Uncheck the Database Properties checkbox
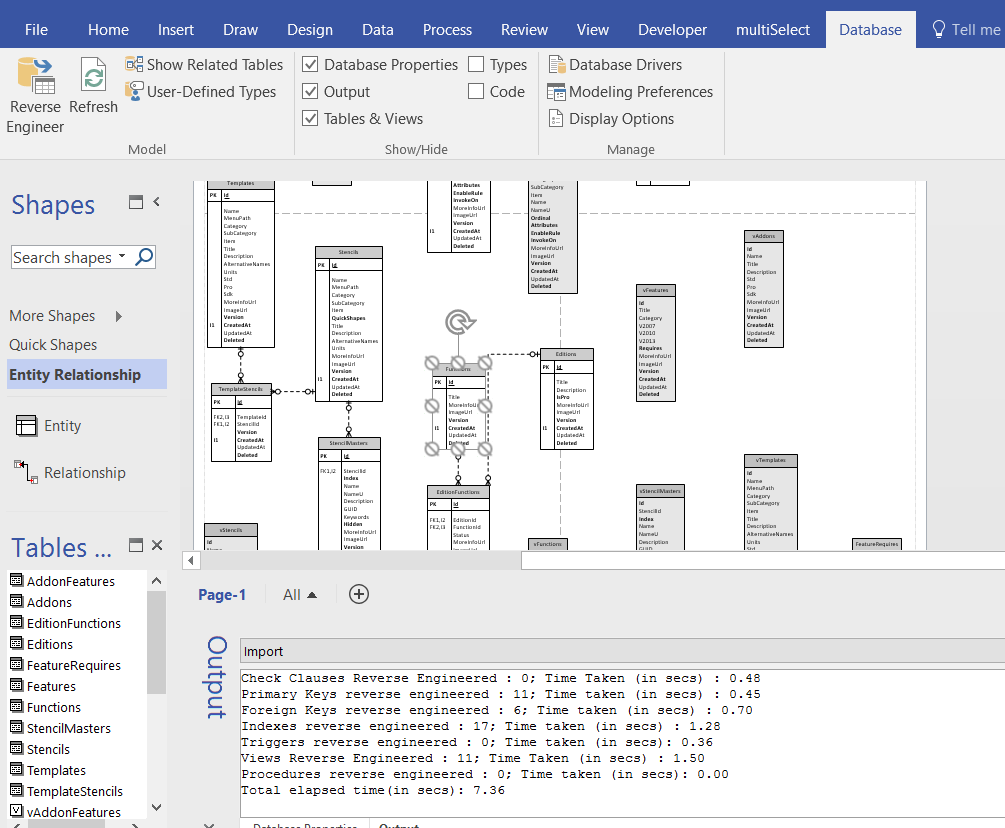Screen dimensions: 1005x828 (x=311, y=65)
